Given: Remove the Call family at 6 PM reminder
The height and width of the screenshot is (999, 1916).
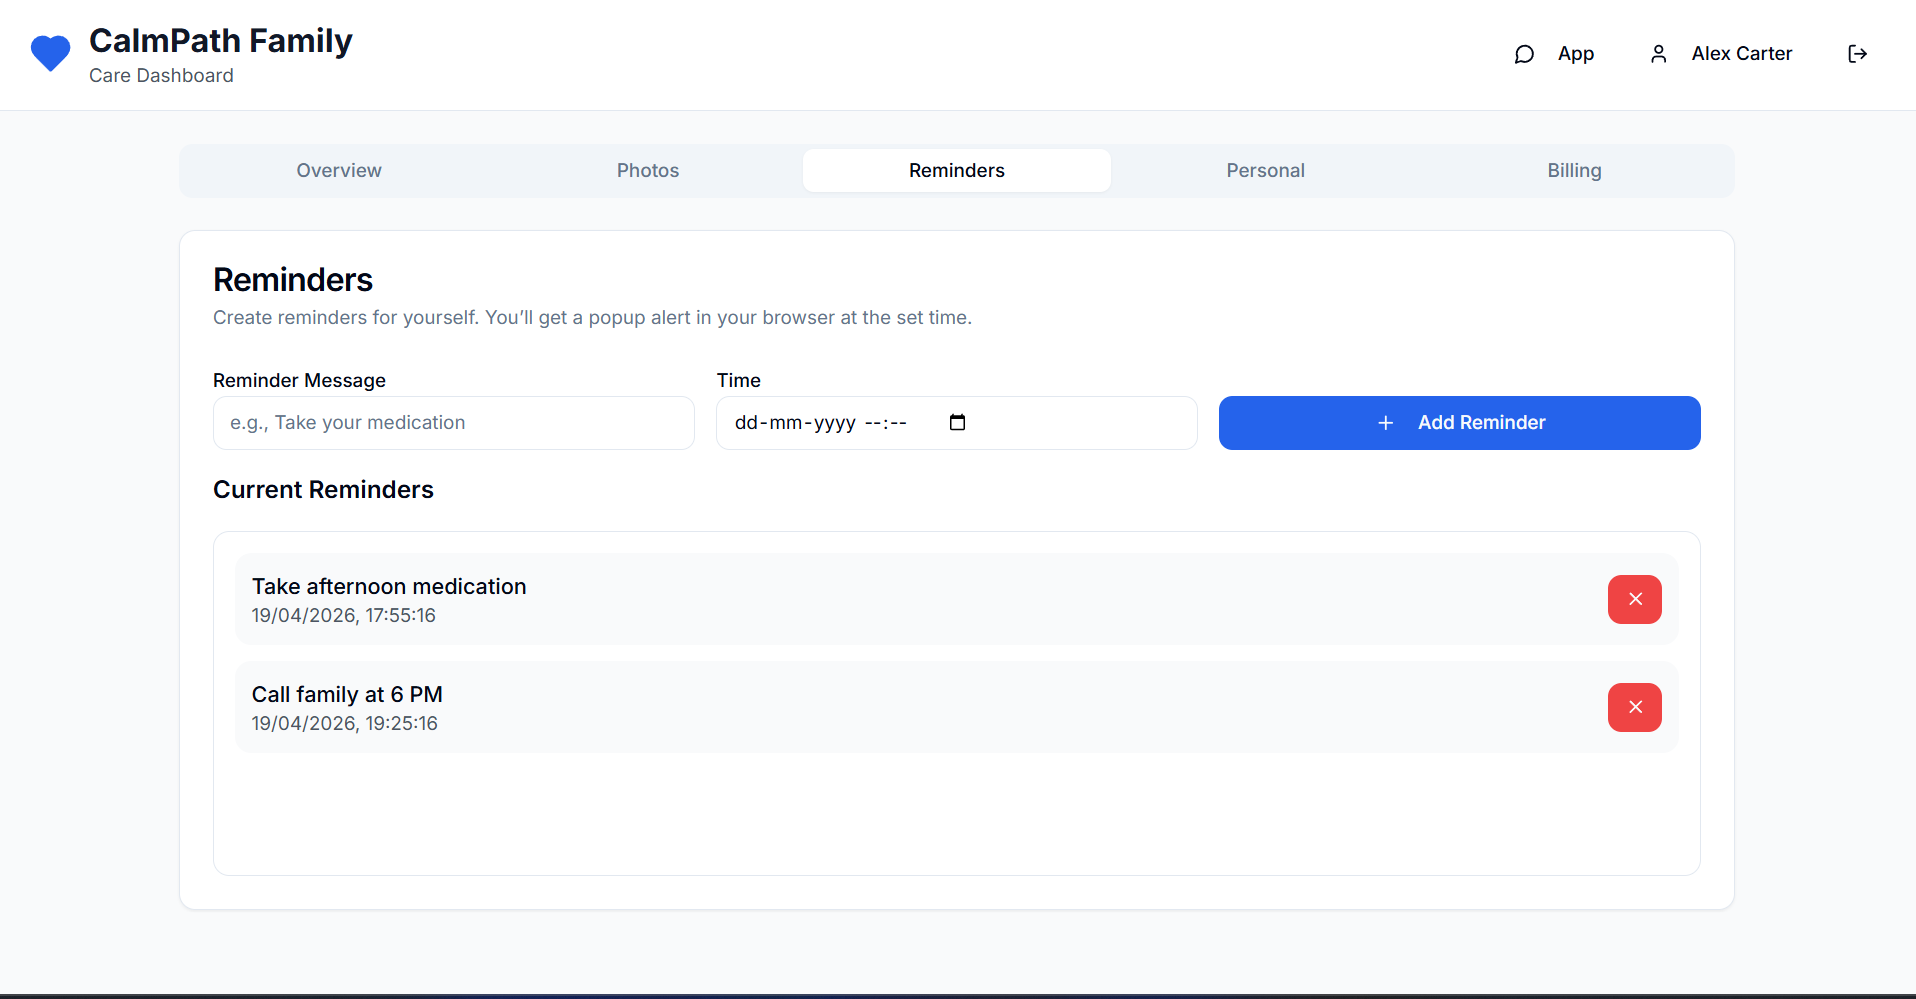Looking at the screenshot, I should pos(1634,707).
